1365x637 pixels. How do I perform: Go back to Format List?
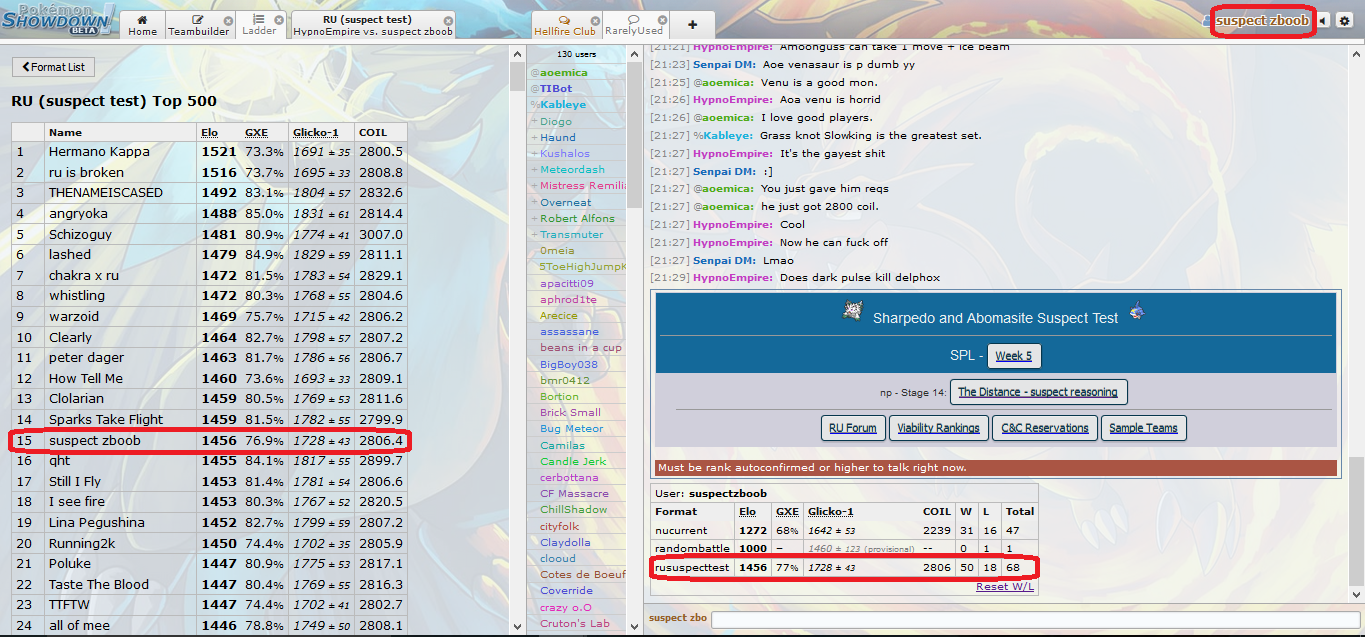click(x=53, y=67)
